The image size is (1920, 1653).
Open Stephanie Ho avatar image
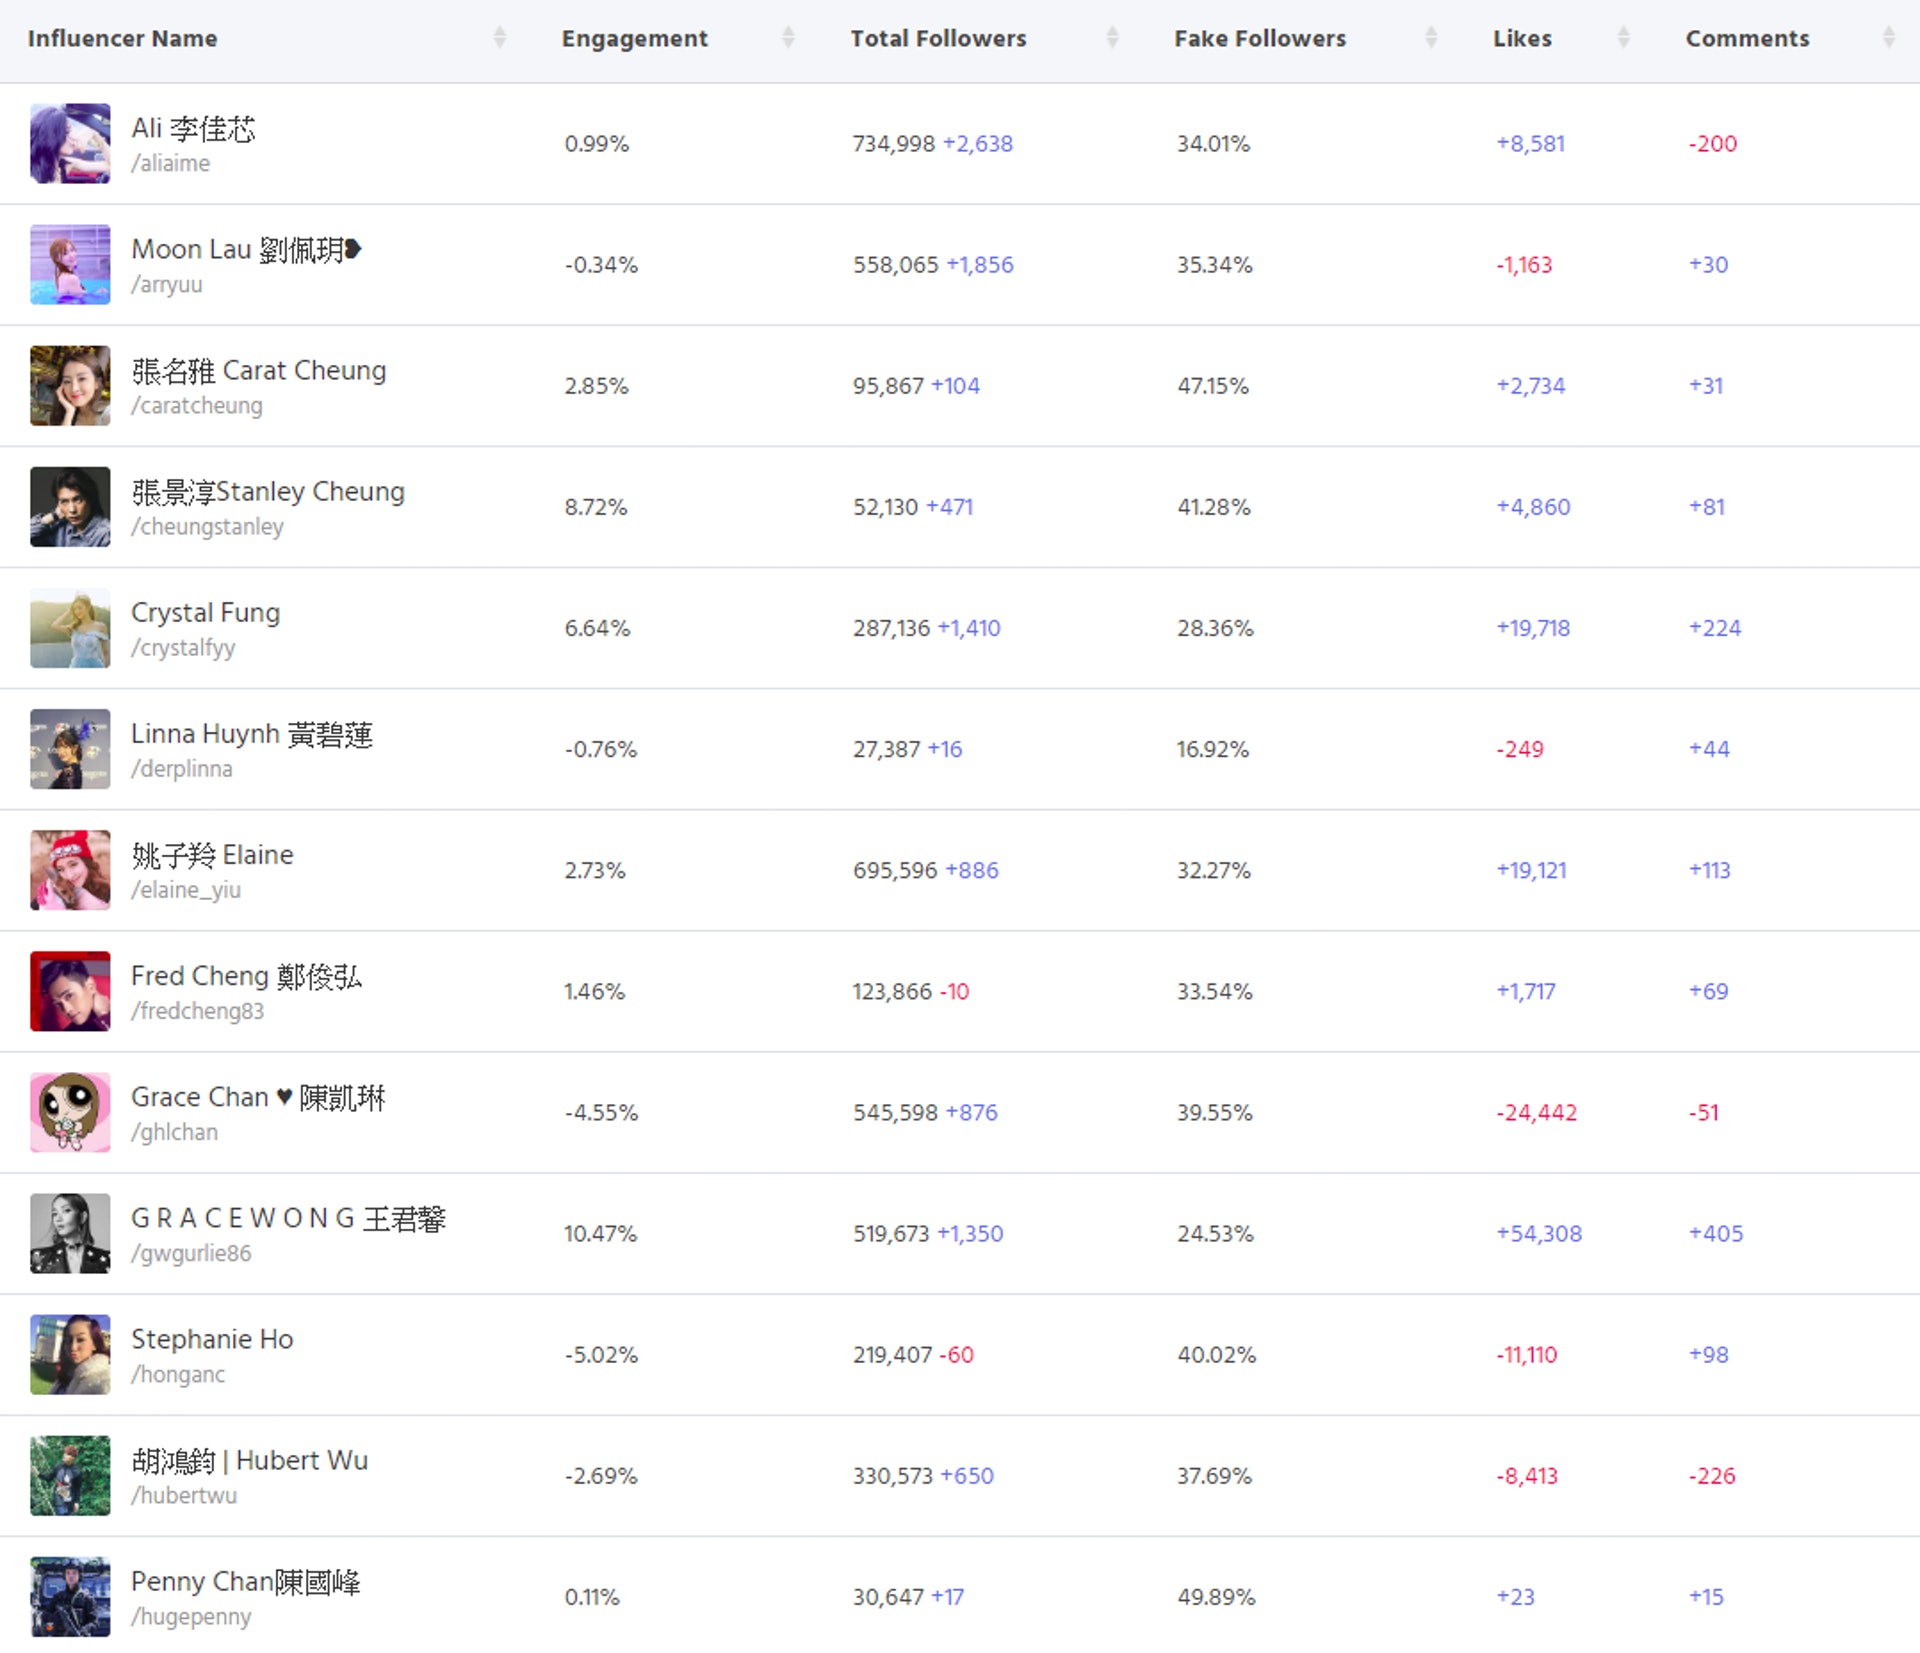70,1354
